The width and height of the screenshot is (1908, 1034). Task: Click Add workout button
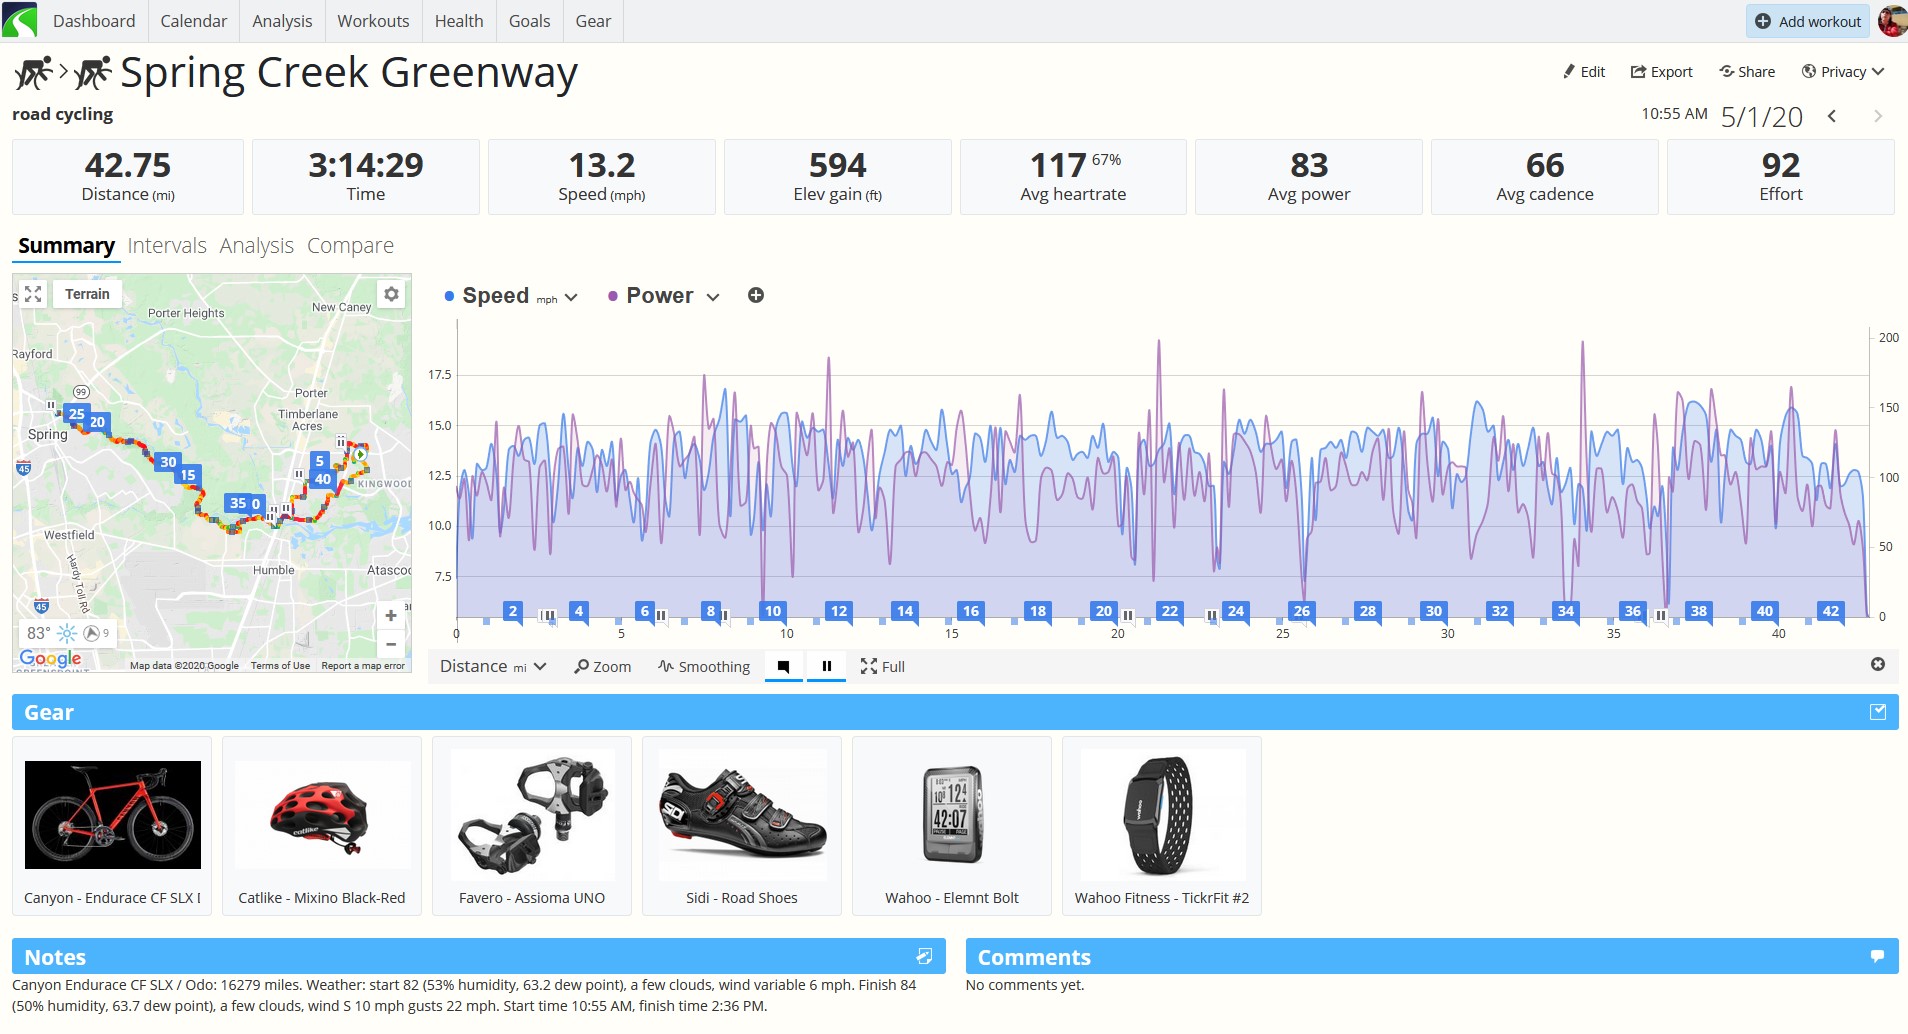1808,21
